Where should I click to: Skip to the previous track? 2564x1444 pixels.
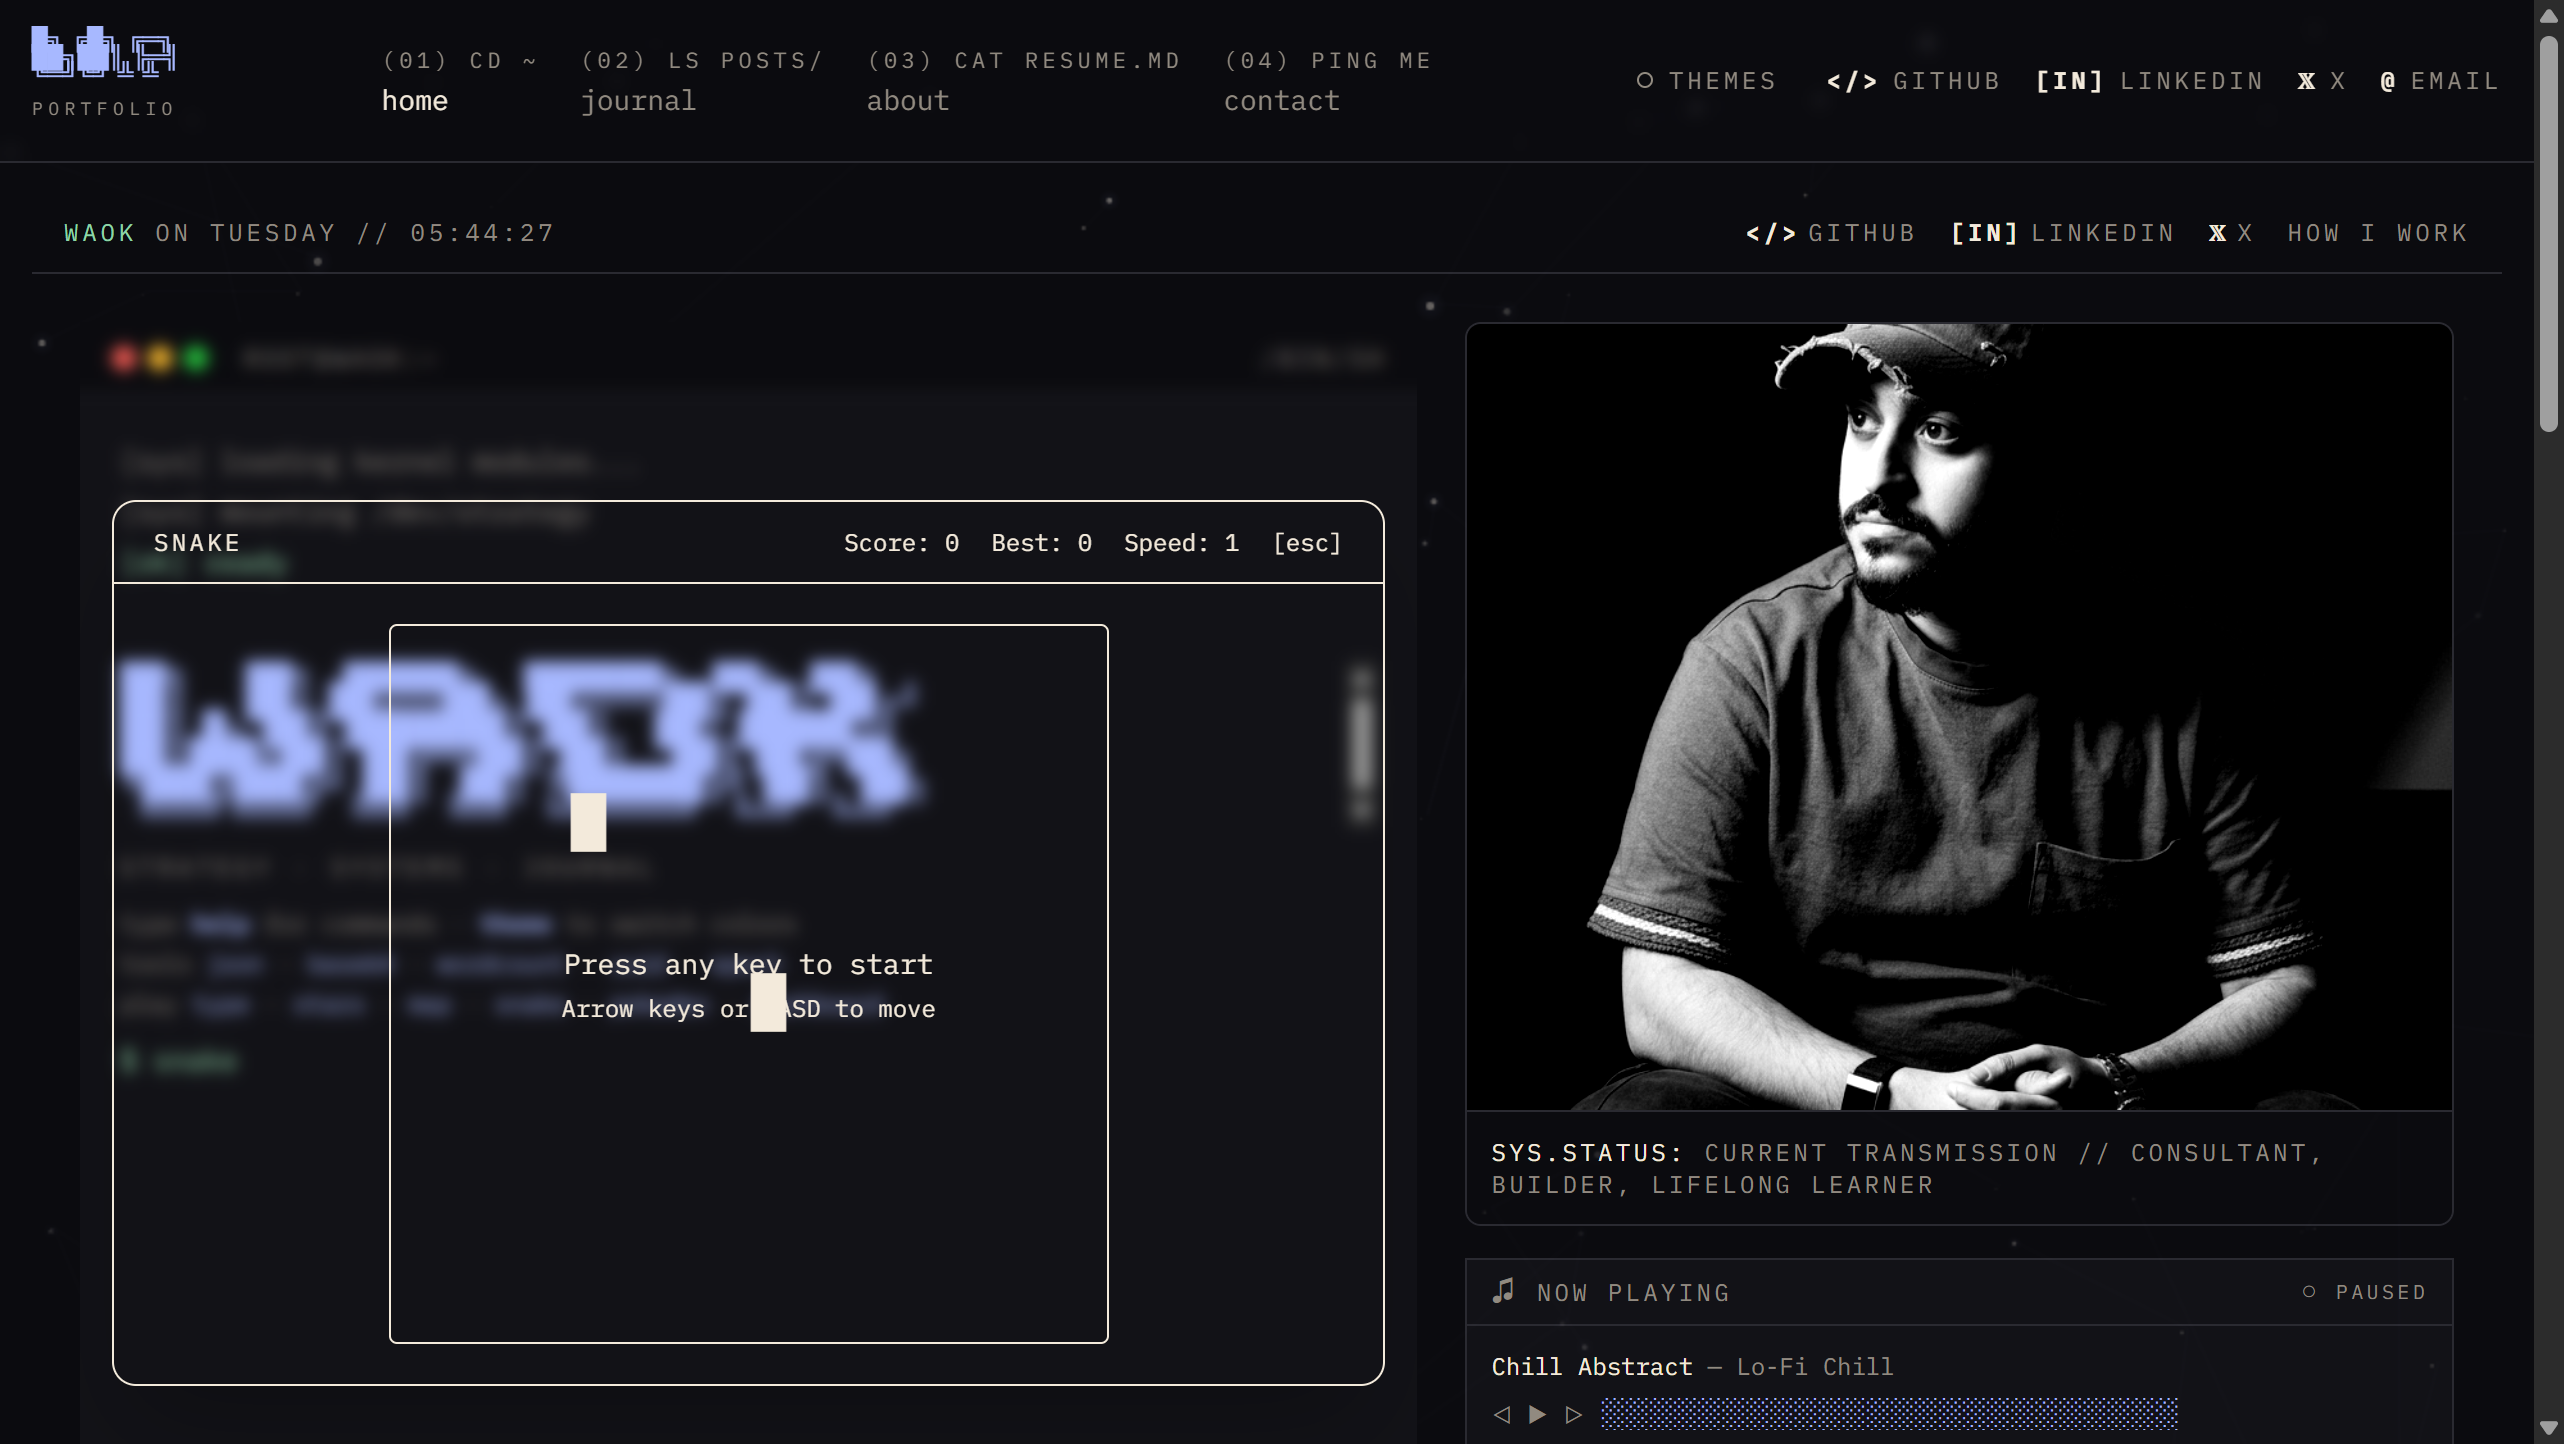point(1501,1414)
